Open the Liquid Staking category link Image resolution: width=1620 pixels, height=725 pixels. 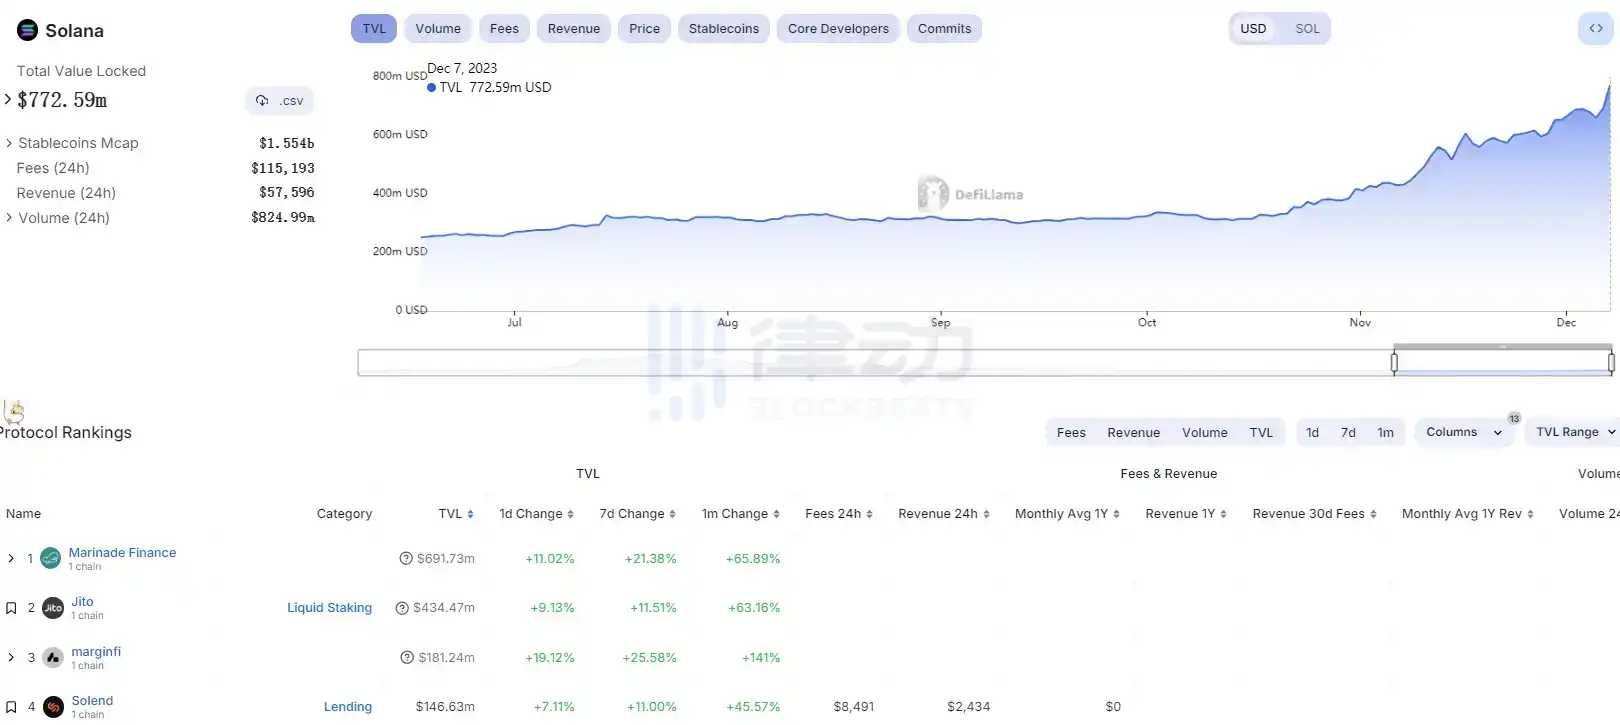(329, 608)
